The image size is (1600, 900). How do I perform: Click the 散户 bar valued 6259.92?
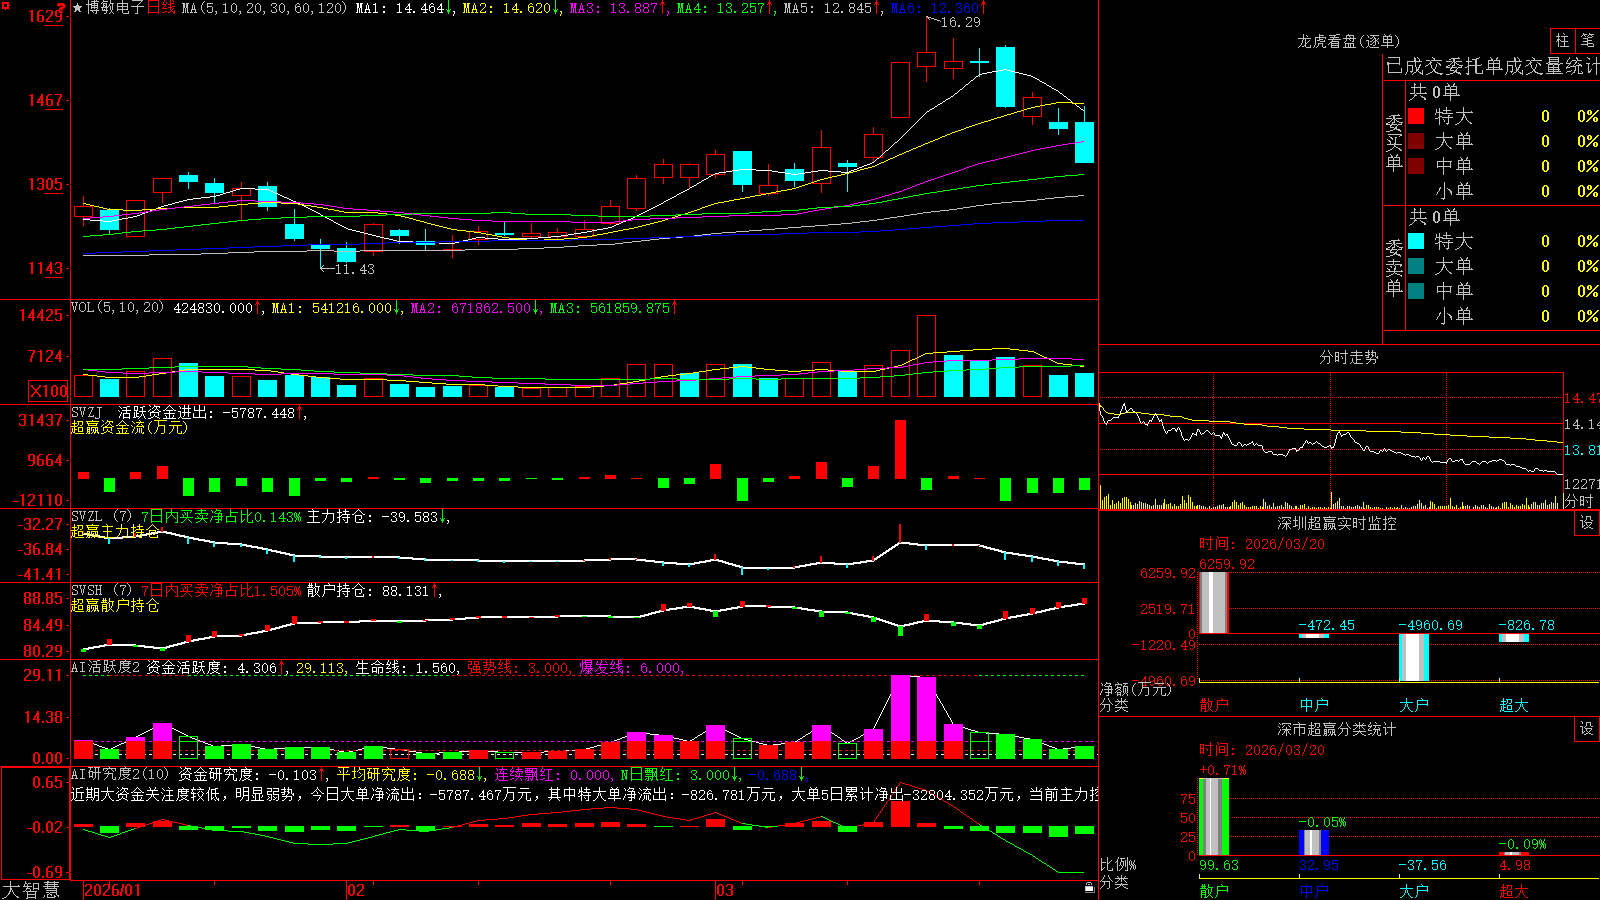(1213, 602)
